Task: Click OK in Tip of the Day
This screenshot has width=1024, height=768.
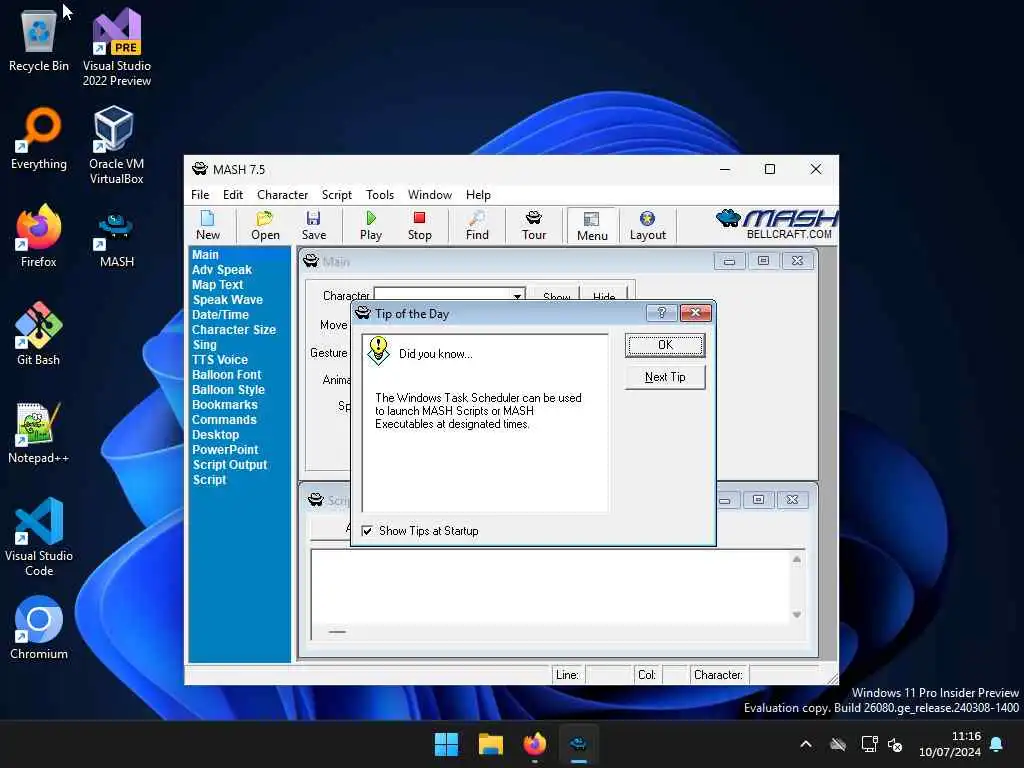Action: (665, 345)
